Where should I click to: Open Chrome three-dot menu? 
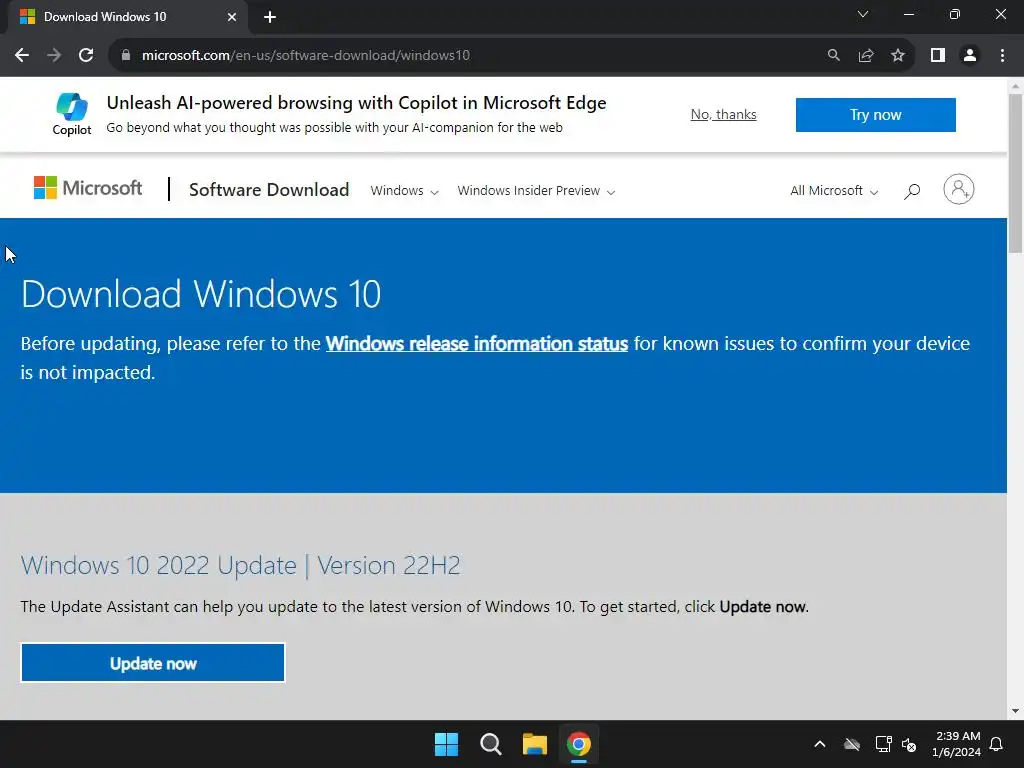pyautogui.click(x=1002, y=56)
